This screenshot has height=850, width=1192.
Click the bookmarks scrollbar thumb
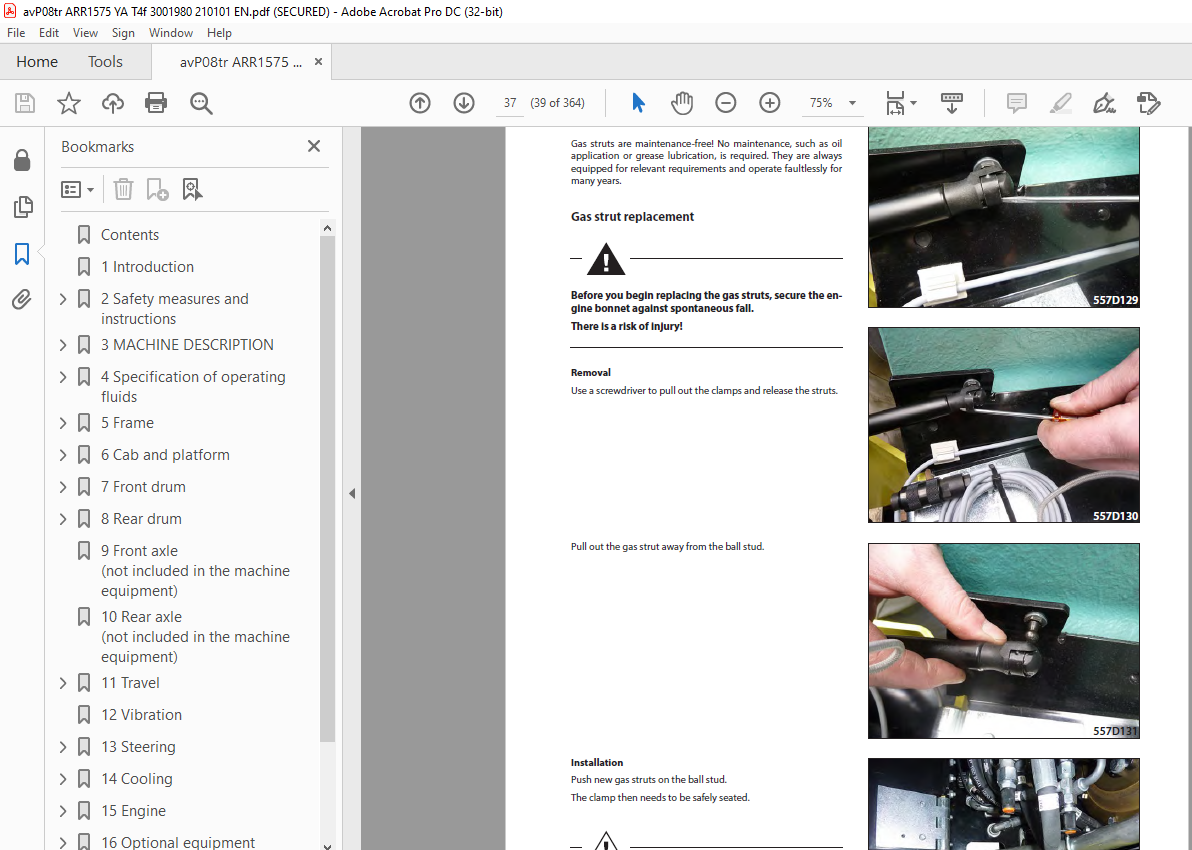click(328, 488)
